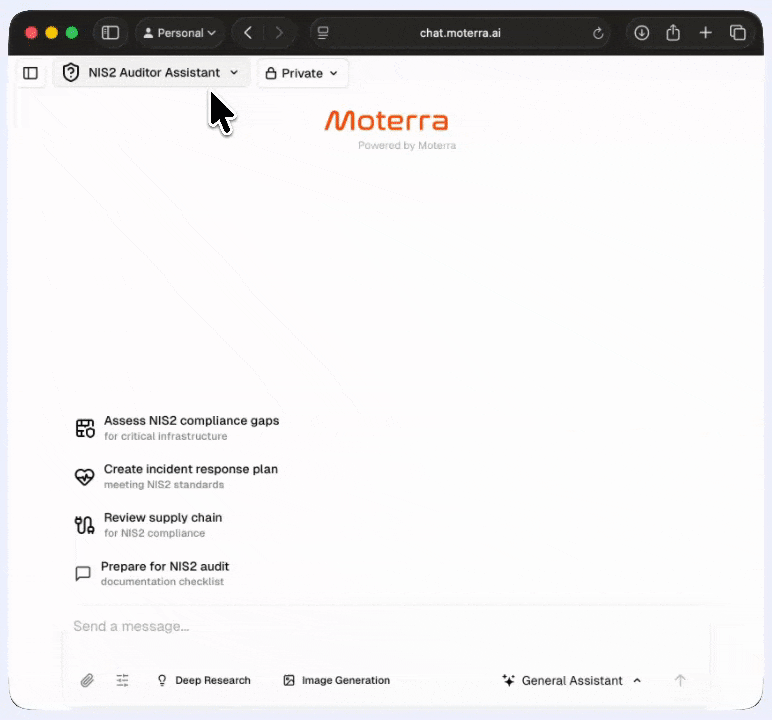Viewport: 772px width, 720px height.
Task: Click the lock icon beside Private
Action: pos(271,73)
